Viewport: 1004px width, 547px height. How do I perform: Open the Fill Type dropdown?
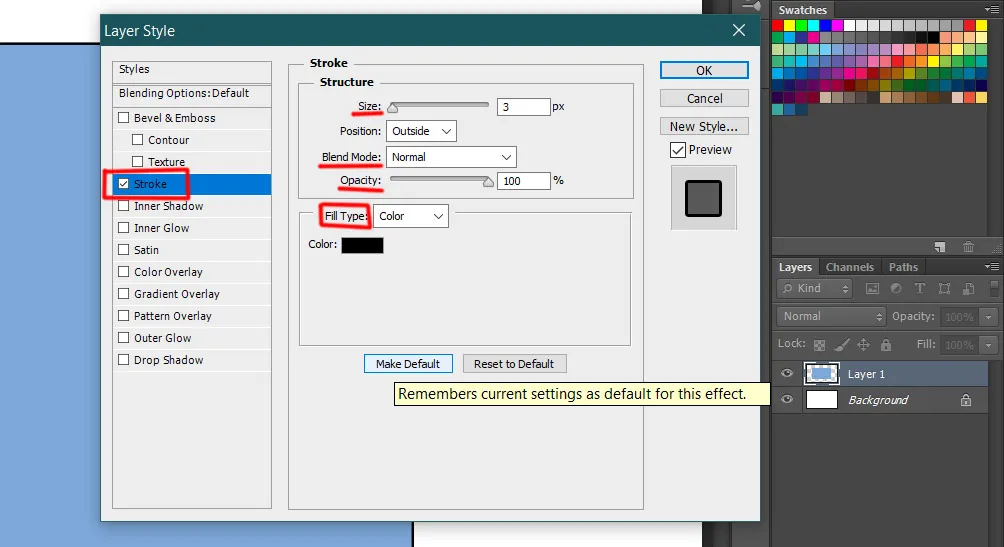pos(411,216)
